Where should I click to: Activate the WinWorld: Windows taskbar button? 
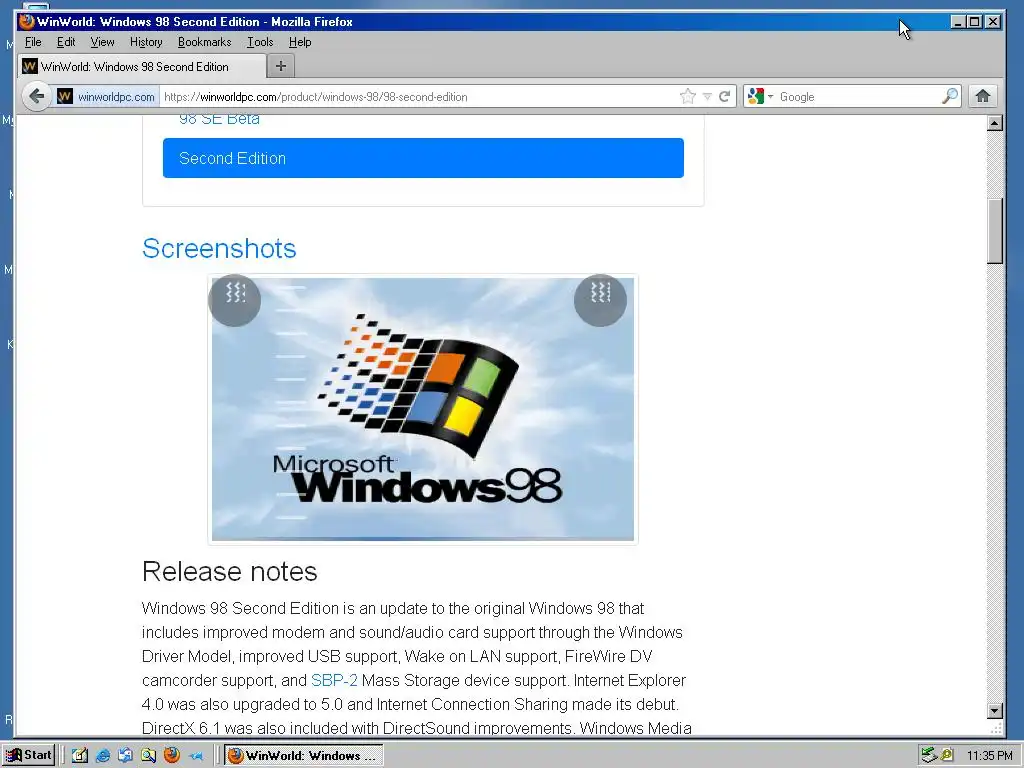coord(304,756)
